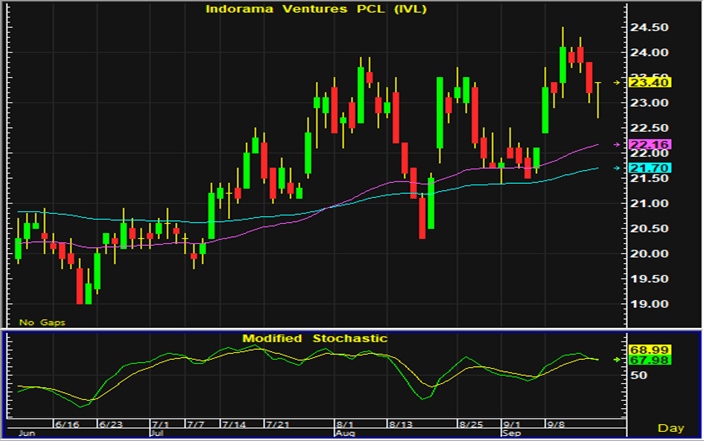Click the 6/16 date on the time axis
The image size is (704, 441).
click(69, 425)
